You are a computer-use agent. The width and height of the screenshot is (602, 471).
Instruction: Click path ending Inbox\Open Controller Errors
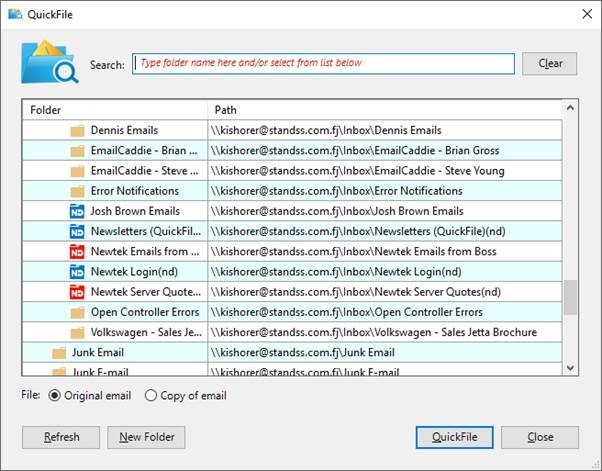pos(346,312)
